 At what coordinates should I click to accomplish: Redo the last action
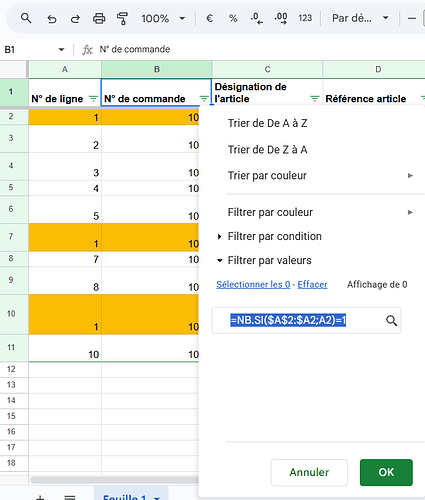(x=75, y=19)
